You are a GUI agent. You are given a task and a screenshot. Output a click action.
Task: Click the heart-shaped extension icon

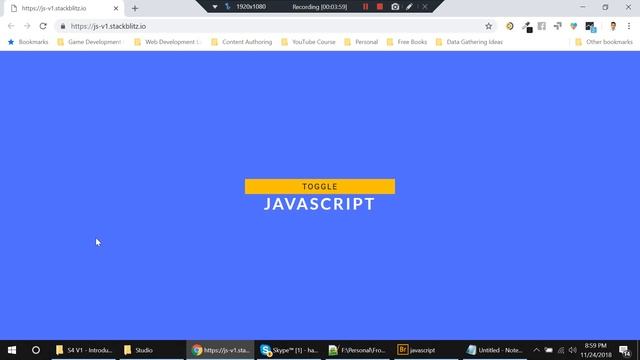point(573,26)
